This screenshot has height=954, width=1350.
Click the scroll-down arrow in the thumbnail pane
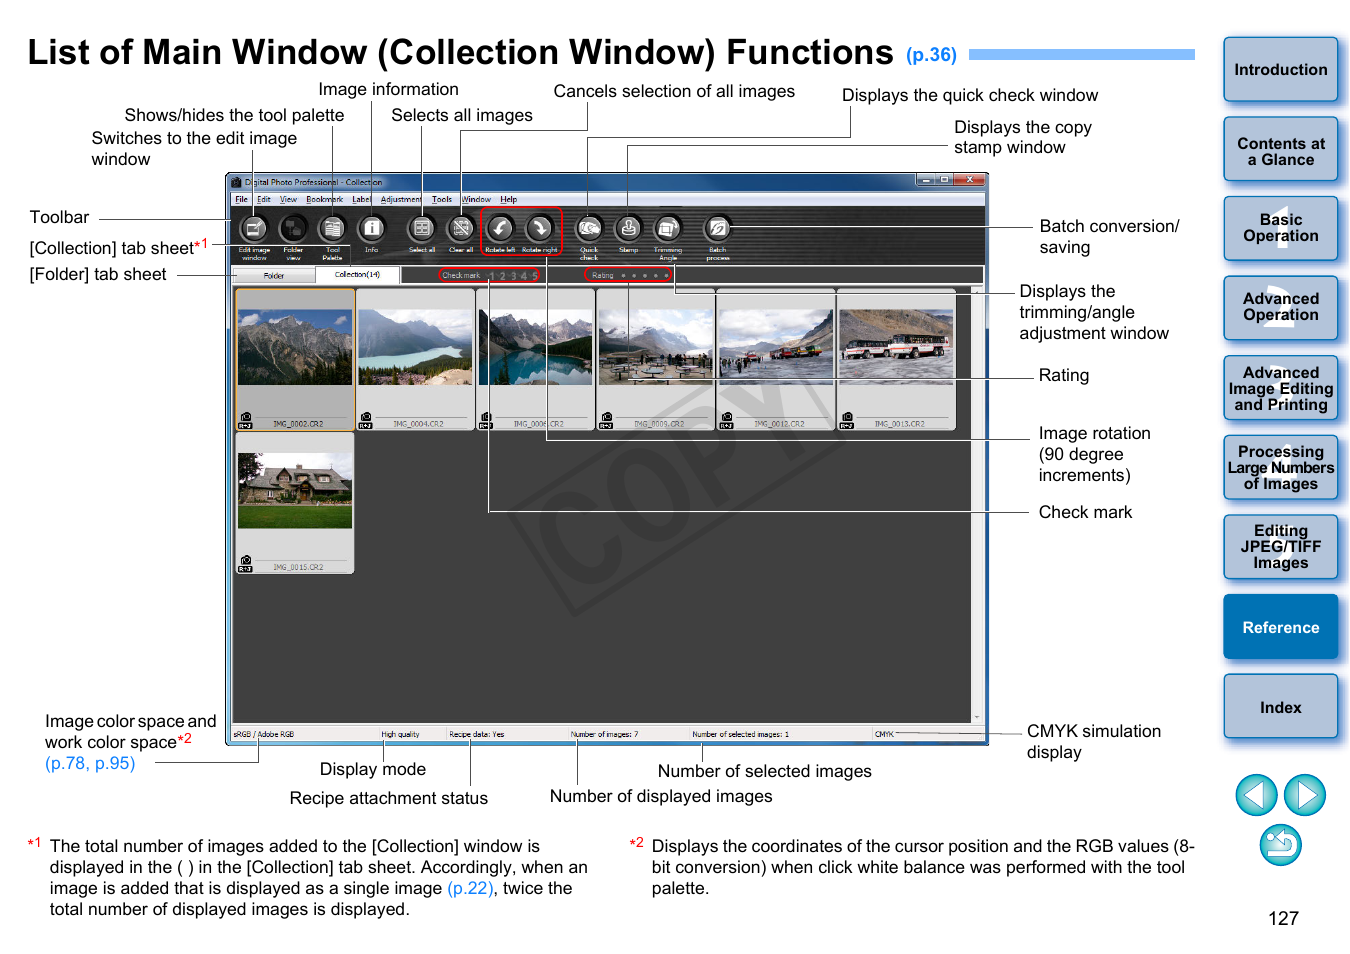pos(977,717)
